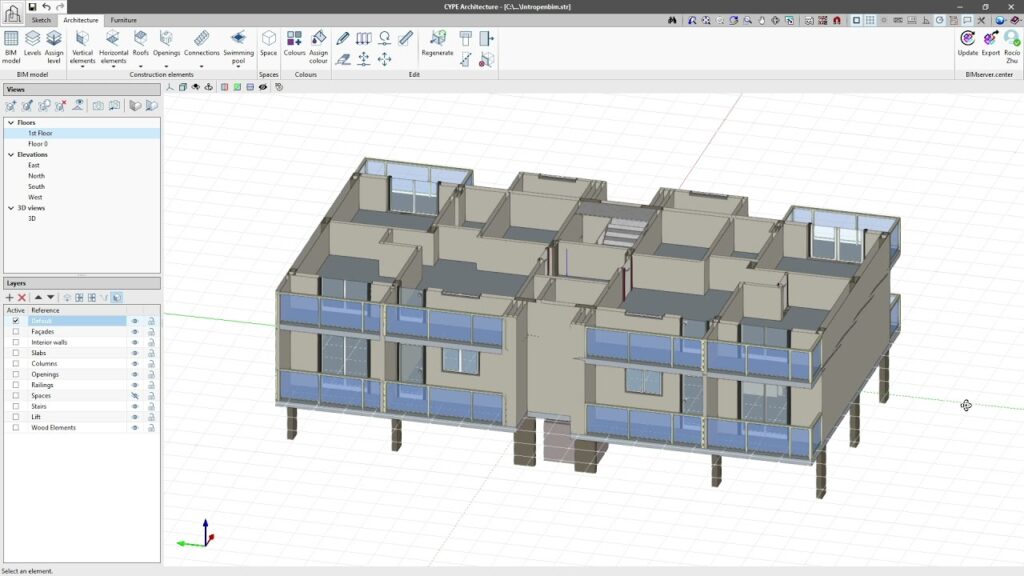This screenshot has width=1024, height=576.
Task: Toggle visibility eye of Spaces layer
Action: coord(135,396)
